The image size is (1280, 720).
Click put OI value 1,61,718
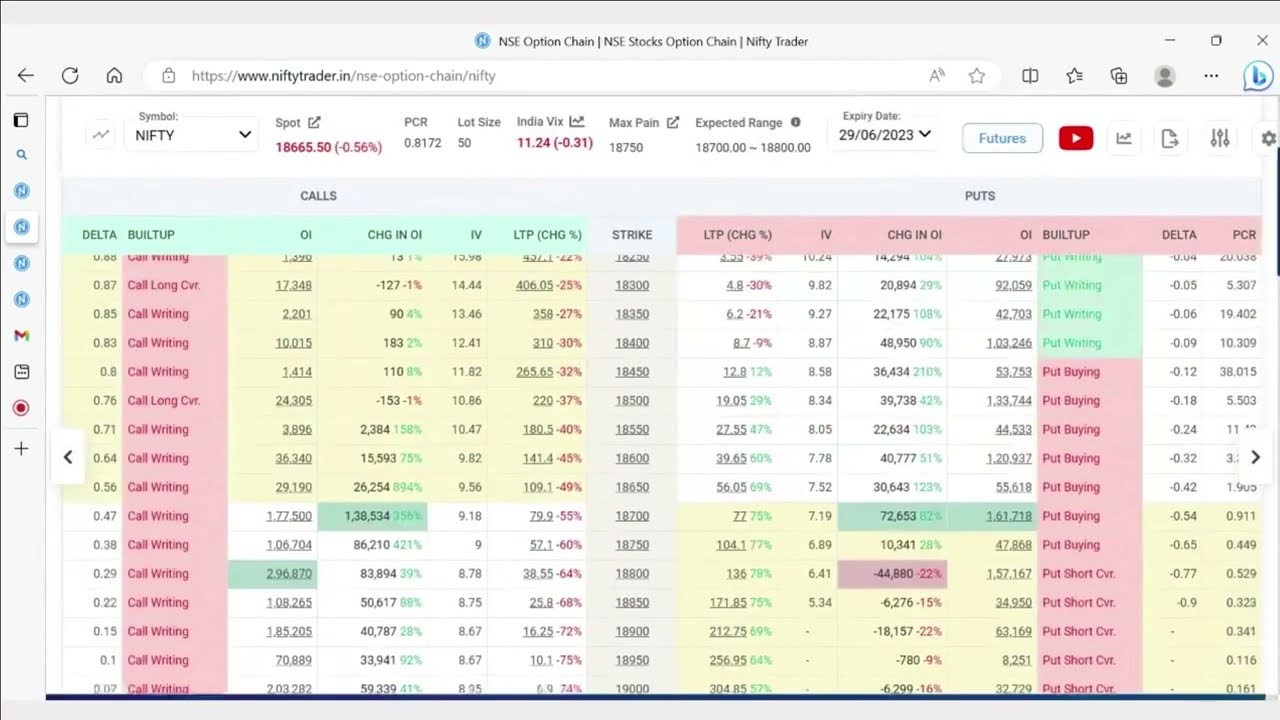tap(1009, 516)
